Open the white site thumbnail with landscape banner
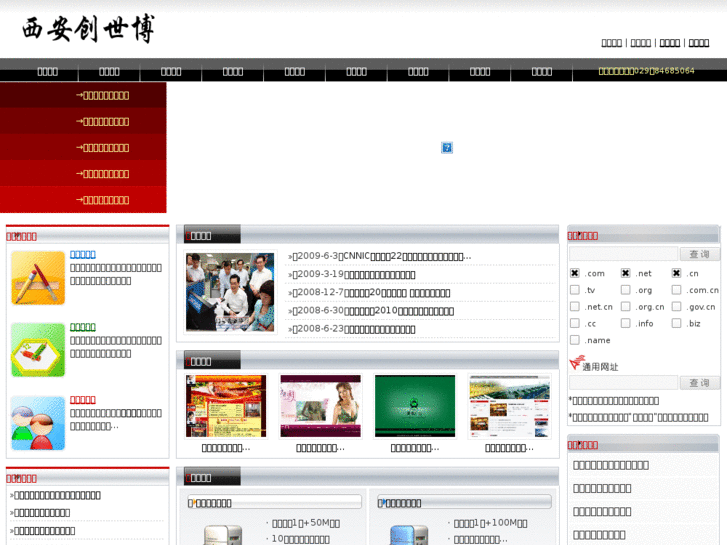The height and width of the screenshot is (545, 727). [x=510, y=406]
